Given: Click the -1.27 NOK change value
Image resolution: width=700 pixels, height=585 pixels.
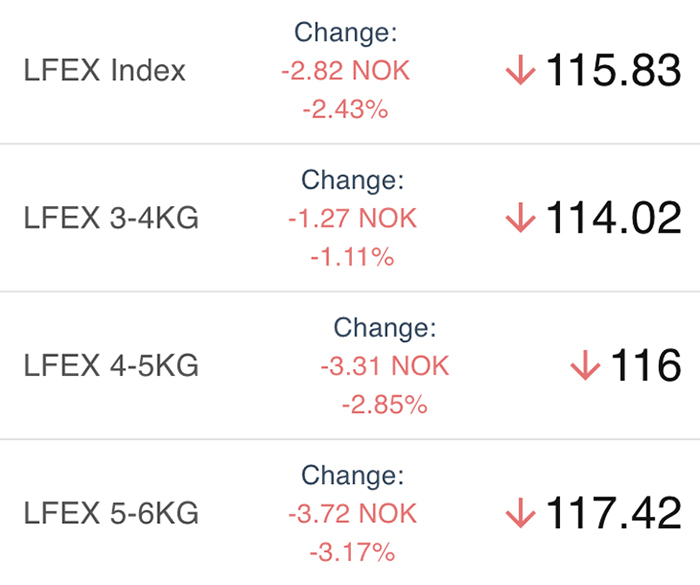Looking at the screenshot, I should pyautogui.click(x=353, y=218).
